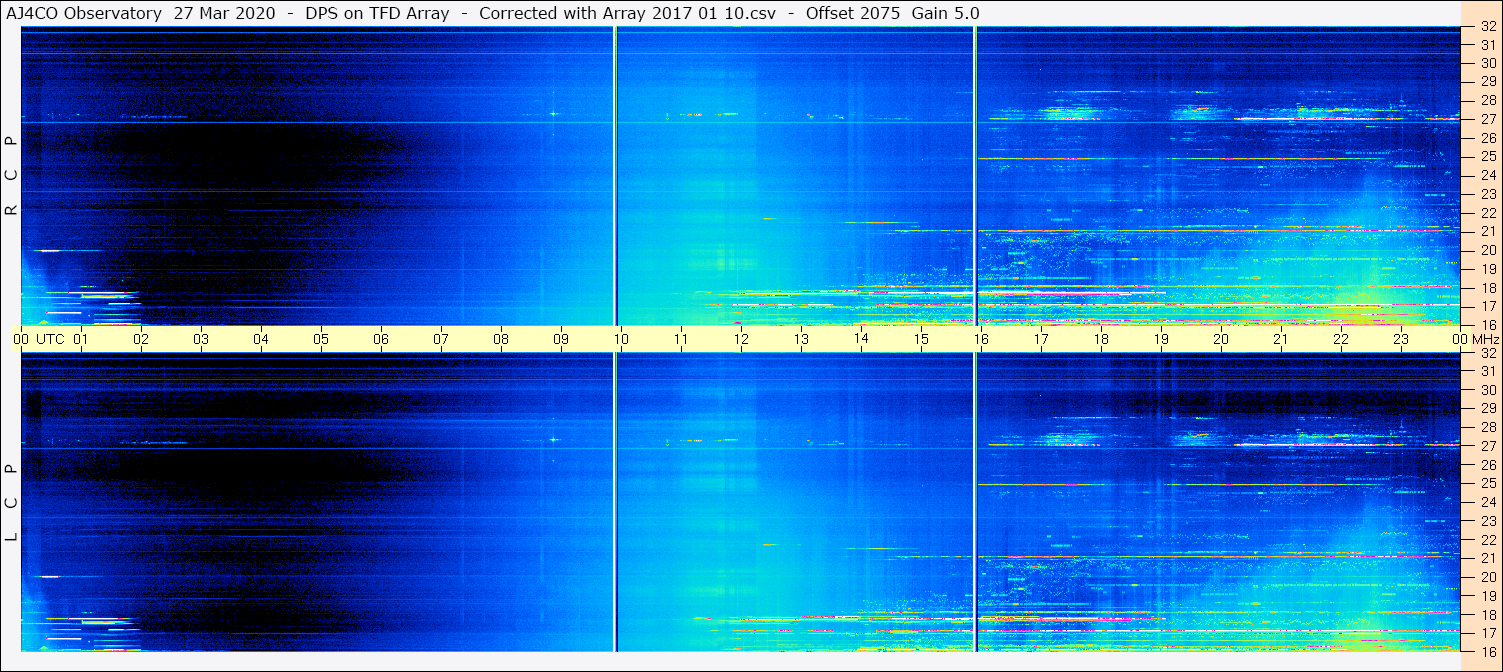Select the 27 MHz label on the LCP scale
This screenshot has height=672, width=1503.
click(1487, 446)
